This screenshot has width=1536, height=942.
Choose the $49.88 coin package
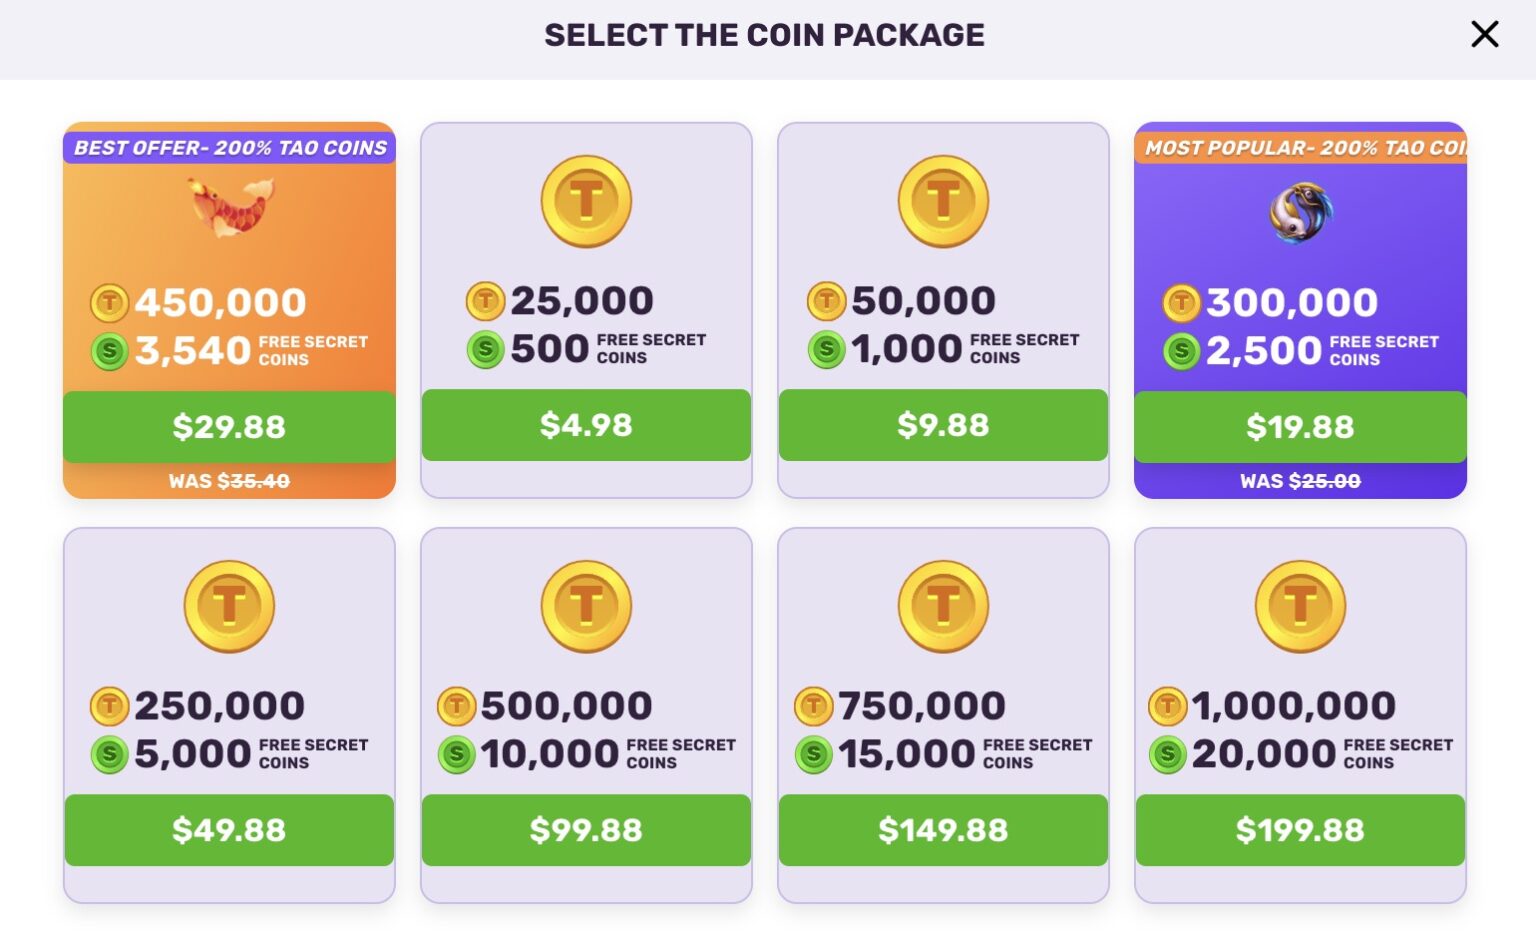(x=229, y=830)
